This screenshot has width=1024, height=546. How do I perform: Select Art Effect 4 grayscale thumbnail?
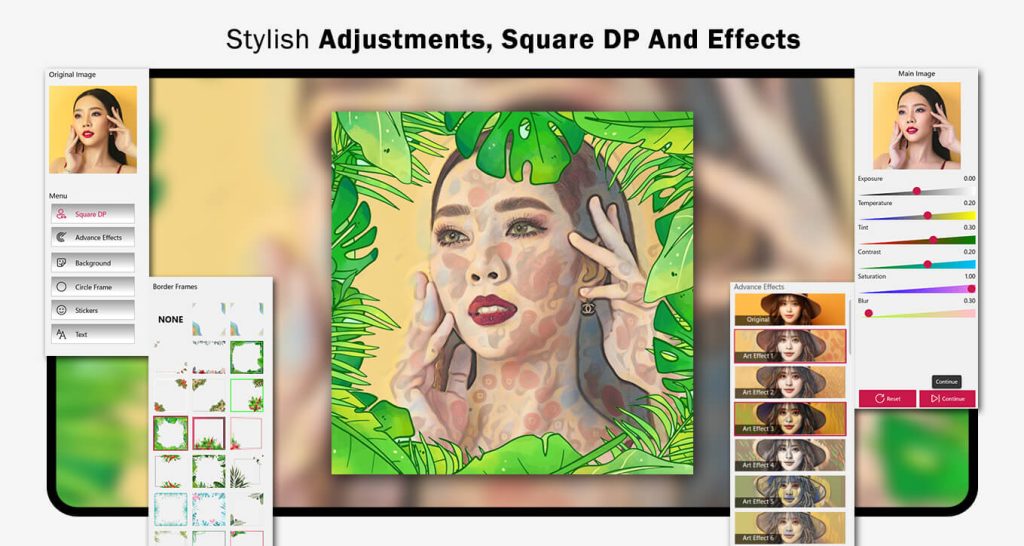(x=790, y=455)
